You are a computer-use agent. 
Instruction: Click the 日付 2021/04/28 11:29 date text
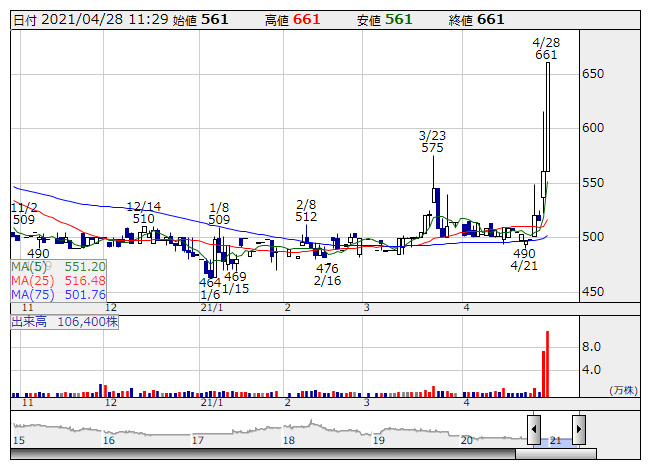point(91,20)
